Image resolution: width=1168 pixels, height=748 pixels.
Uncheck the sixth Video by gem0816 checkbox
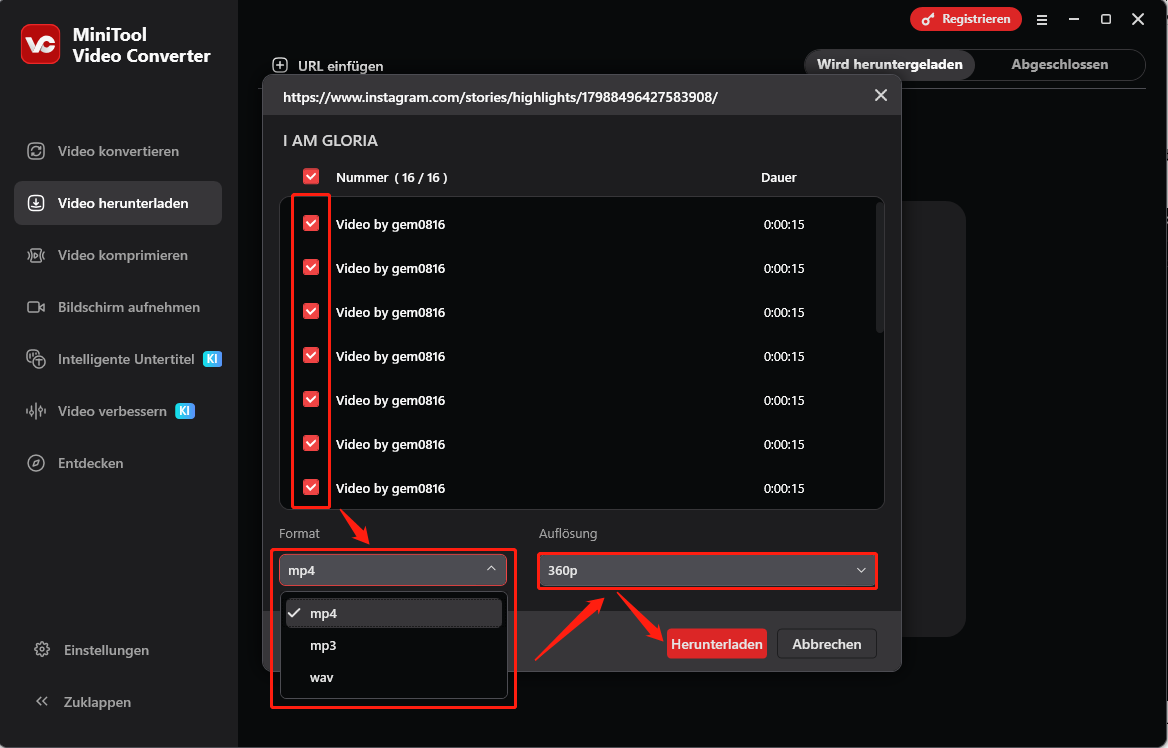click(311, 443)
